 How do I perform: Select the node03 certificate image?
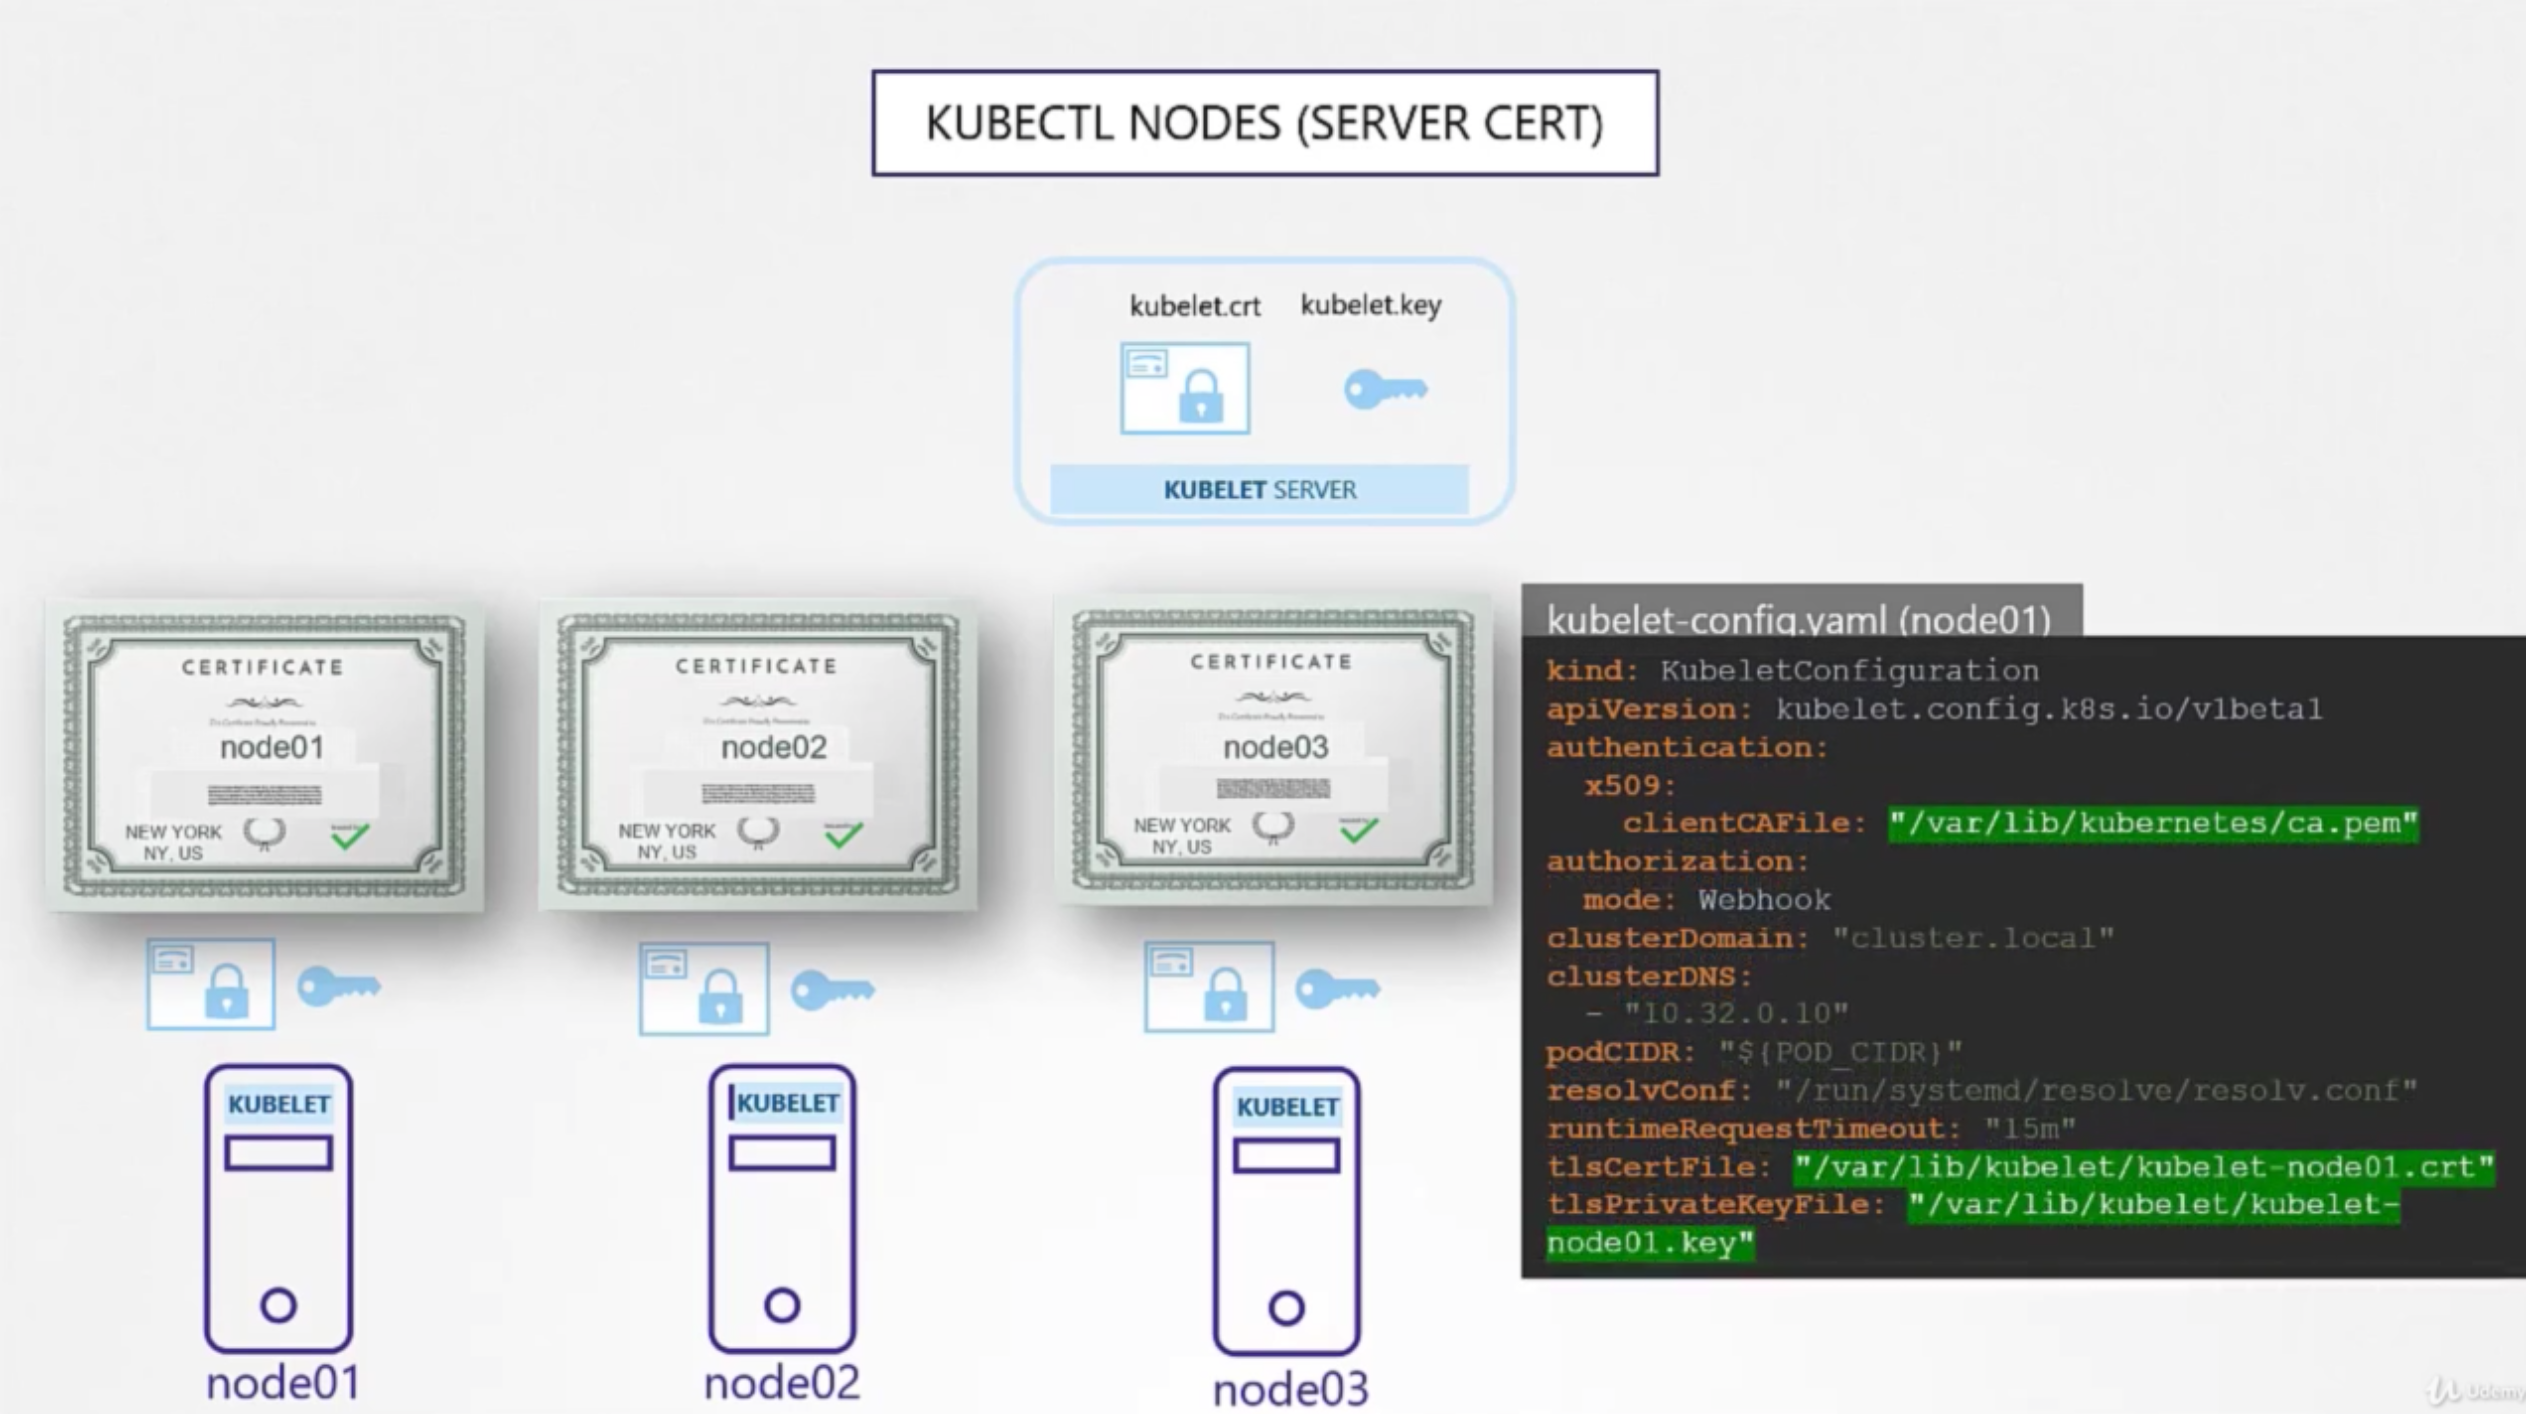click(x=1273, y=750)
